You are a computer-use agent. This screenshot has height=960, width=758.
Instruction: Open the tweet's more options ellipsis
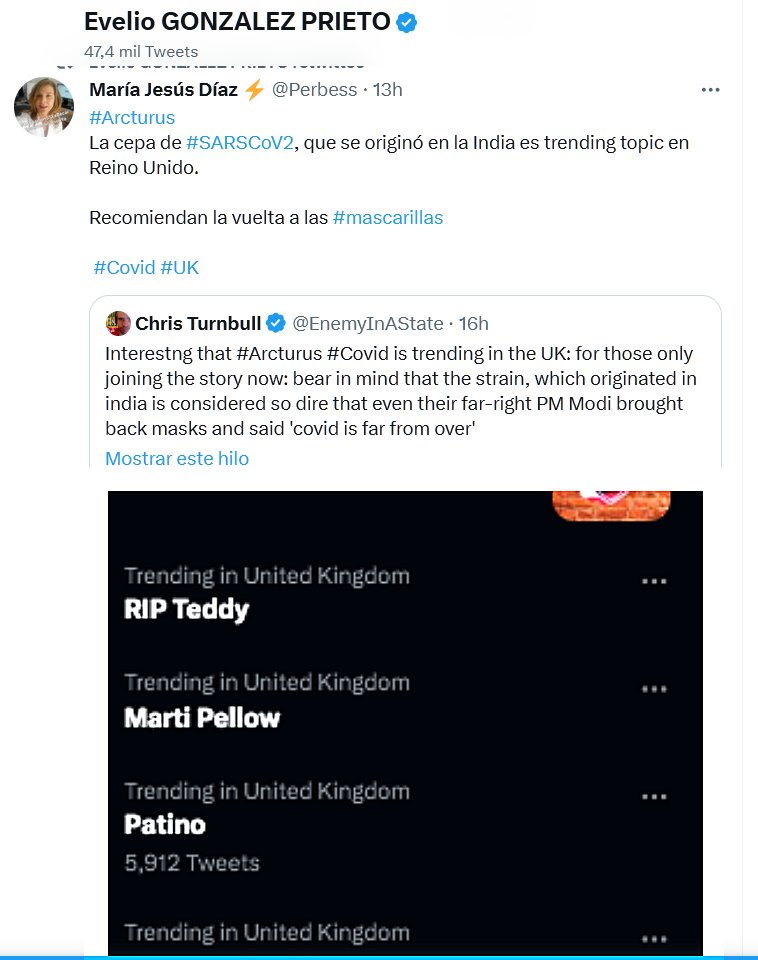pos(710,90)
